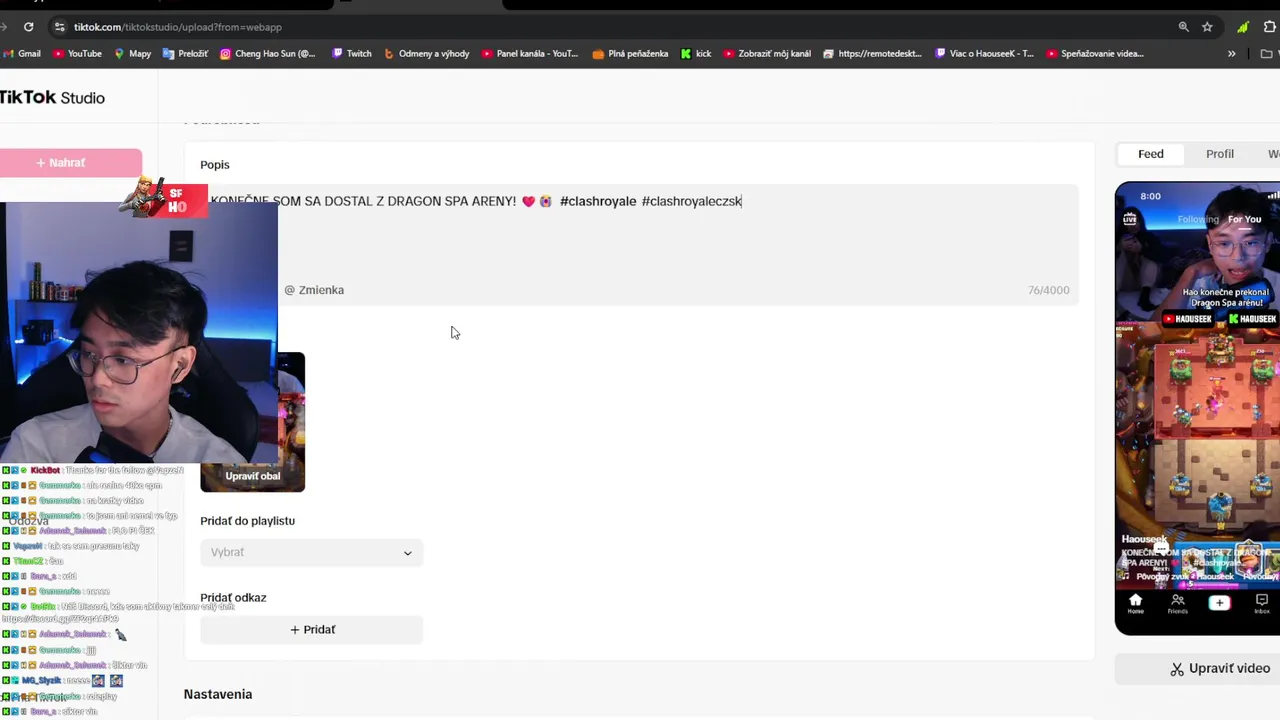Switch preview to the Profil tab
1280x720 pixels.
pyautogui.click(x=1219, y=154)
